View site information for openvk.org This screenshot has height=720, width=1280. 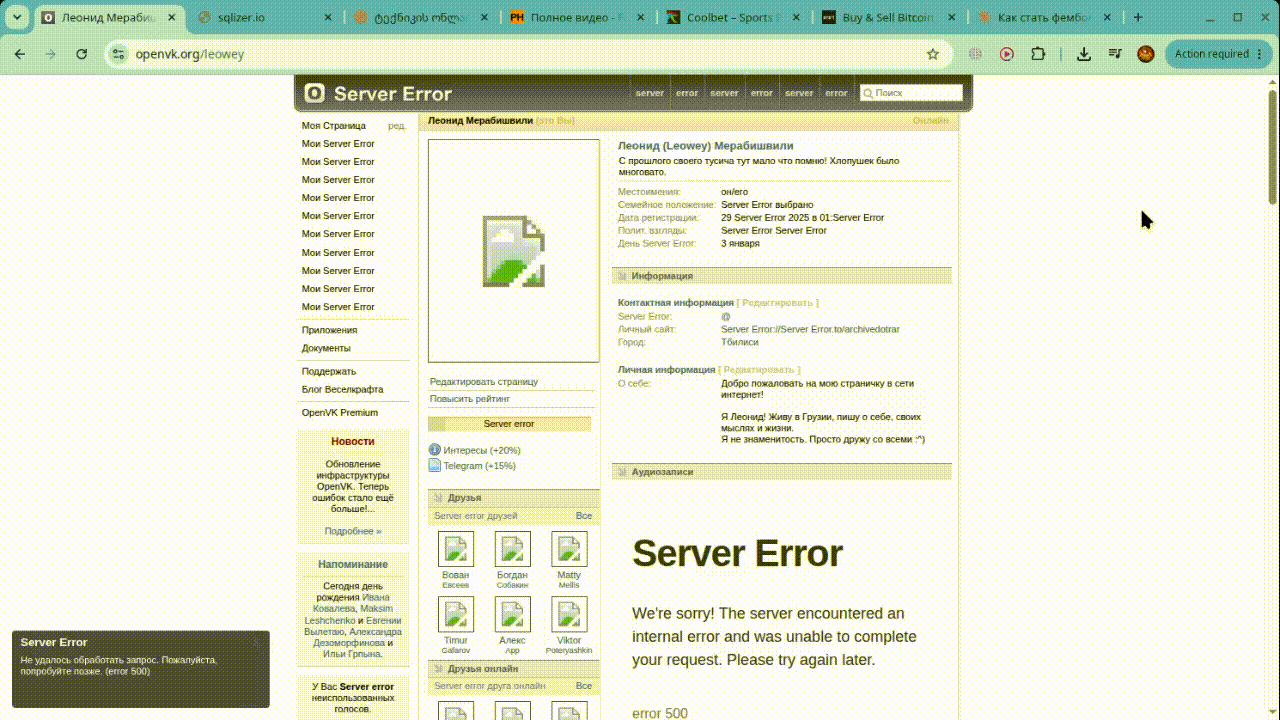coord(118,54)
